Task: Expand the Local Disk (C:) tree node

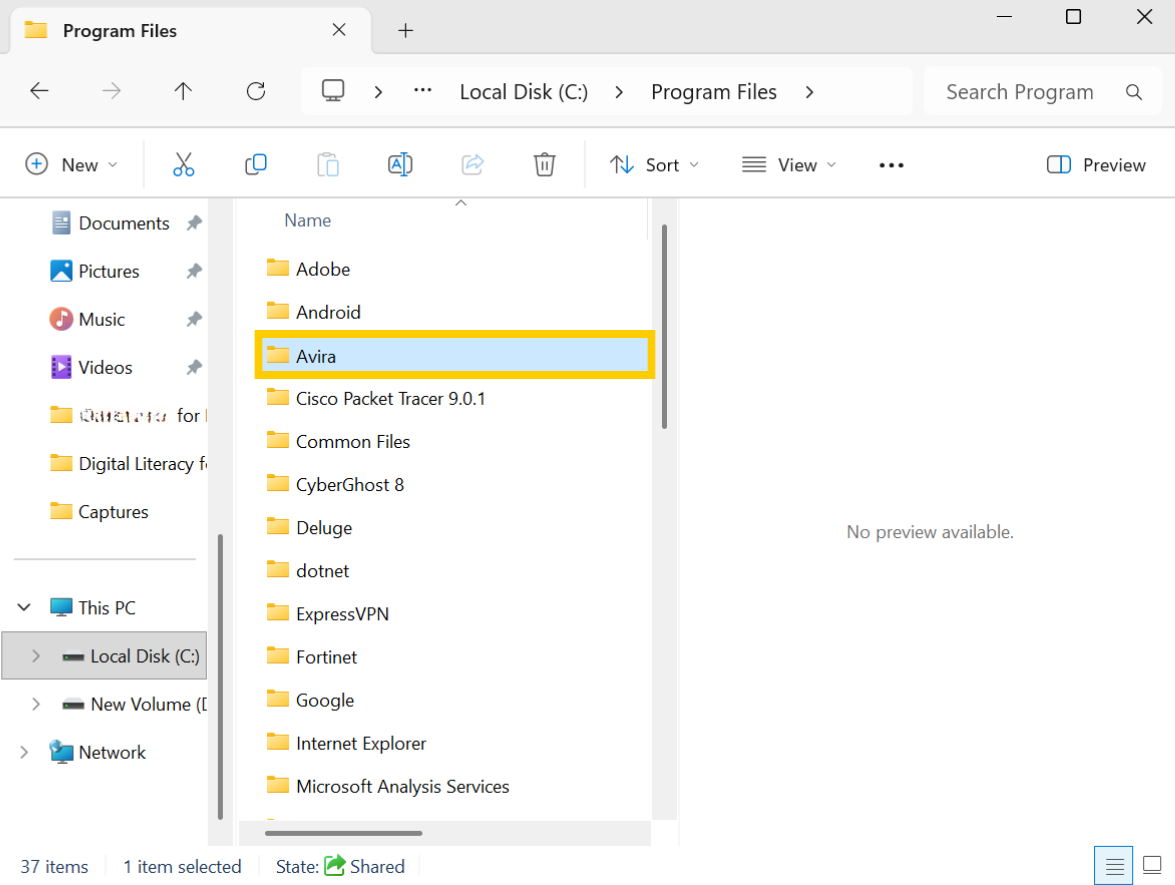Action: click(36, 656)
